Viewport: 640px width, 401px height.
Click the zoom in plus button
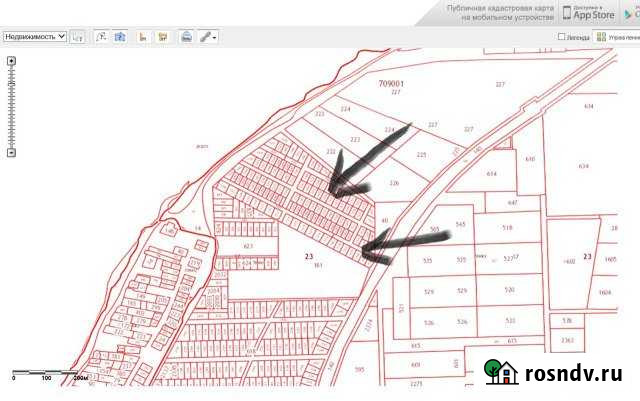pos(11,61)
